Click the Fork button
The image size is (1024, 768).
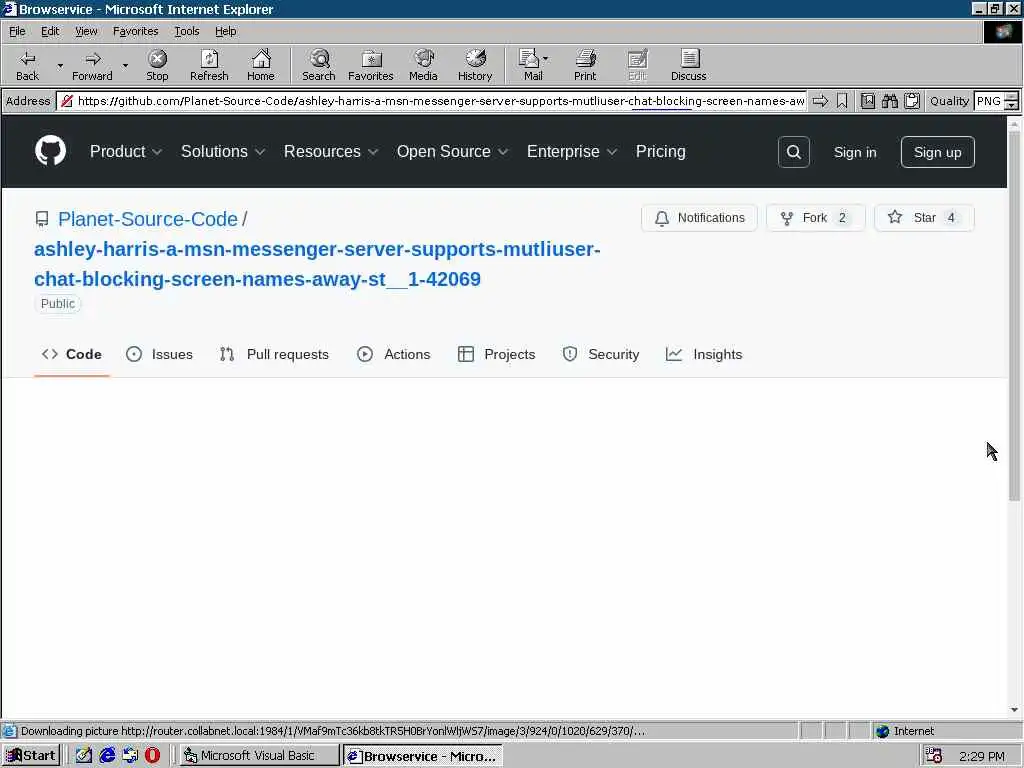816,217
